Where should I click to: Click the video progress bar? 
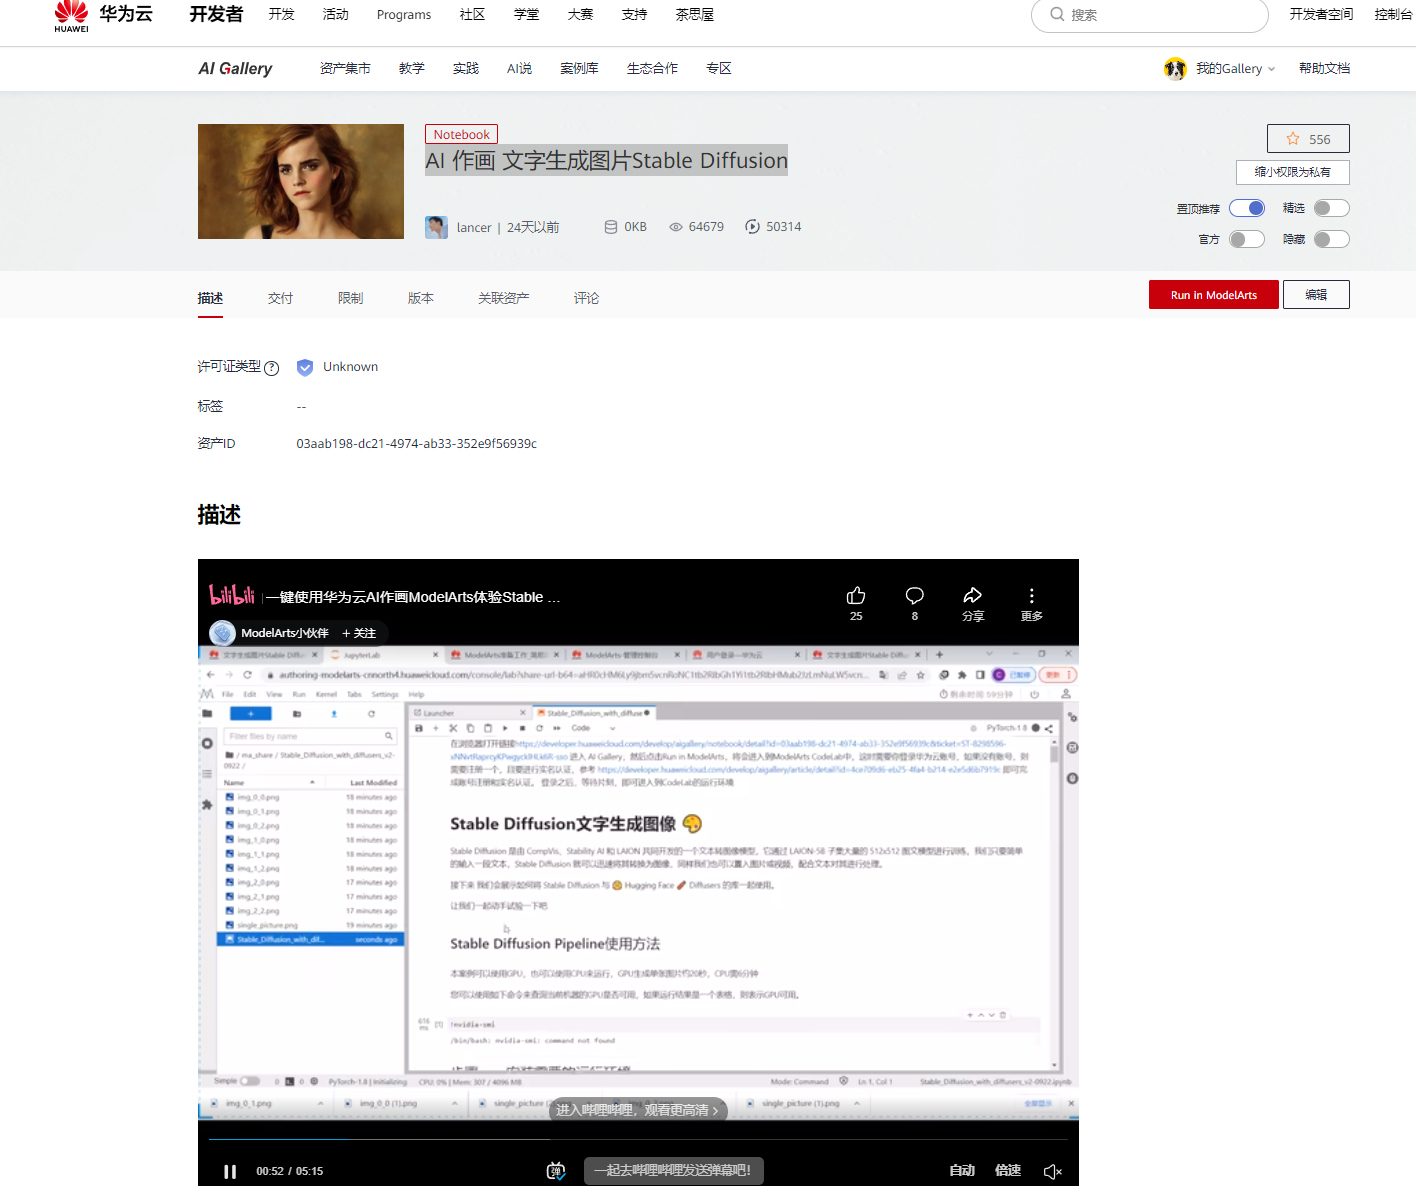point(638,1139)
